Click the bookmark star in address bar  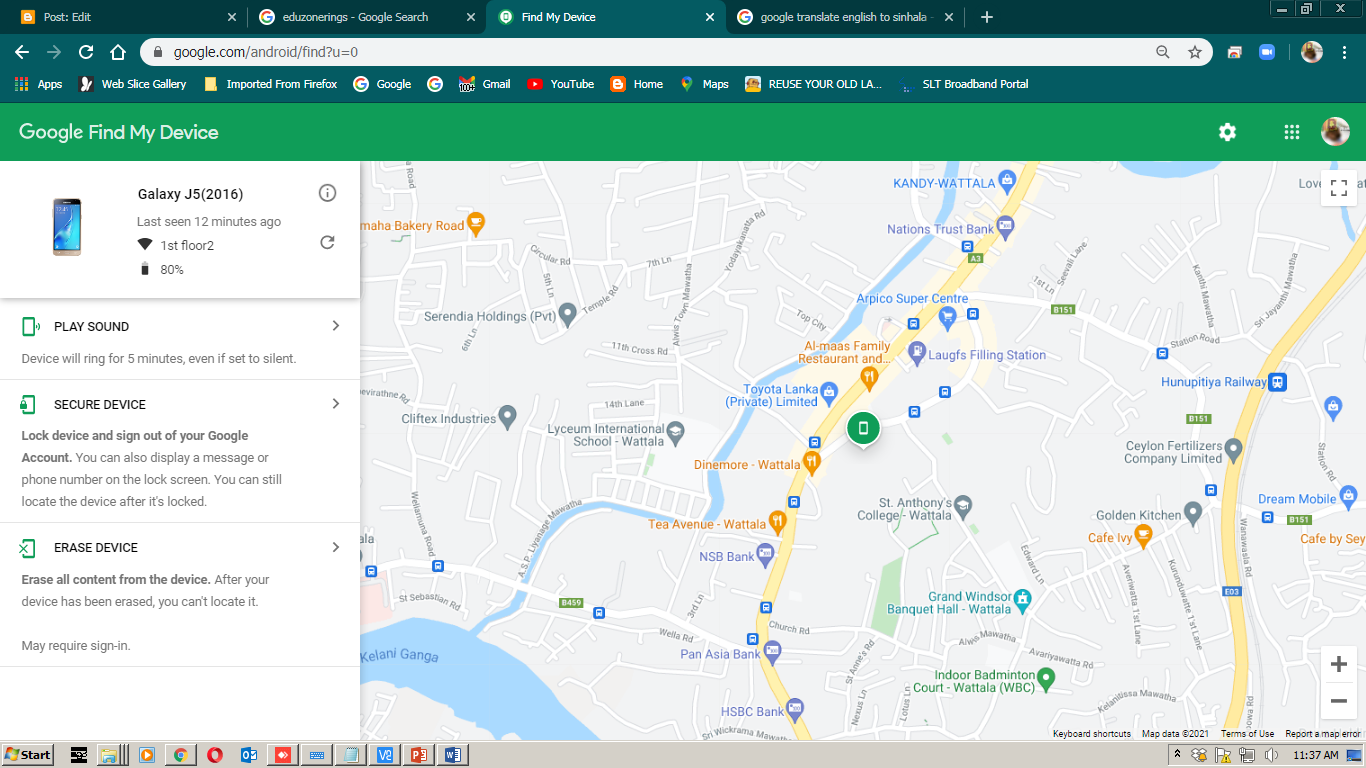coord(1195,50)
